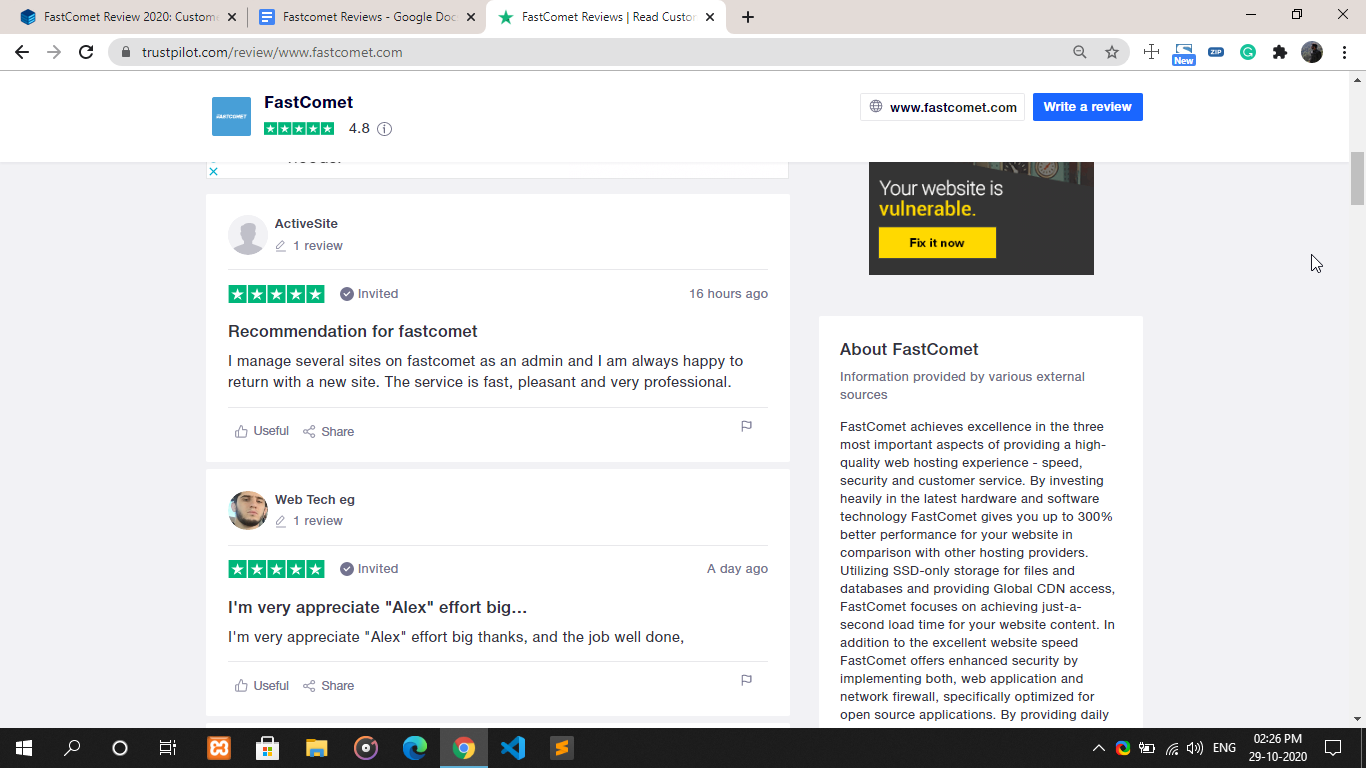Viewport: 1366px width, 768px height.
Task: Show hidden system tray icons
Action: point(1098,748)
